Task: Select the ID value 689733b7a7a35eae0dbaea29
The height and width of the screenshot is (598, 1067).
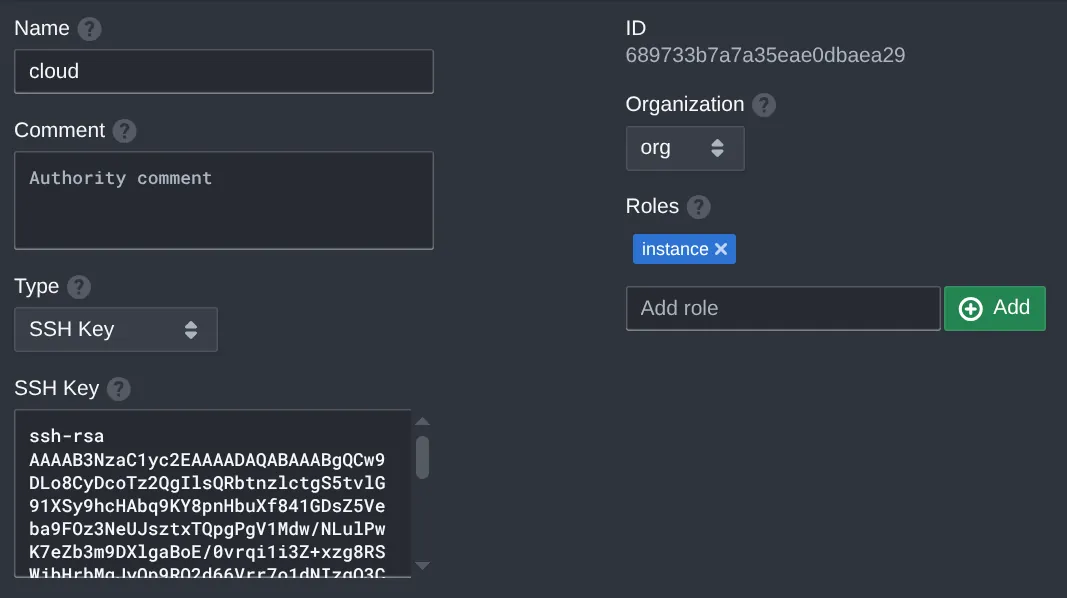Action: [x=765, y=56]
